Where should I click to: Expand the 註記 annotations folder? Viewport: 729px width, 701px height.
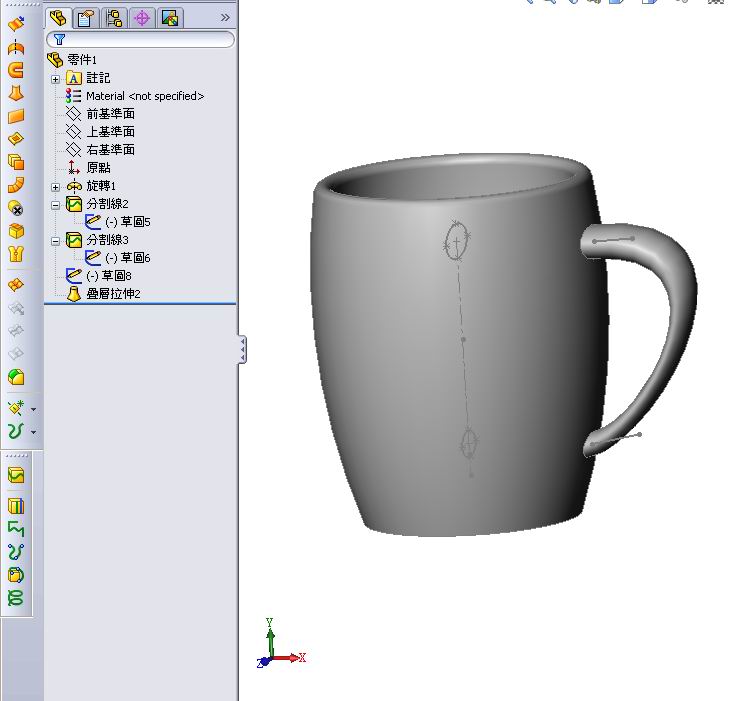tap(55, 79)
